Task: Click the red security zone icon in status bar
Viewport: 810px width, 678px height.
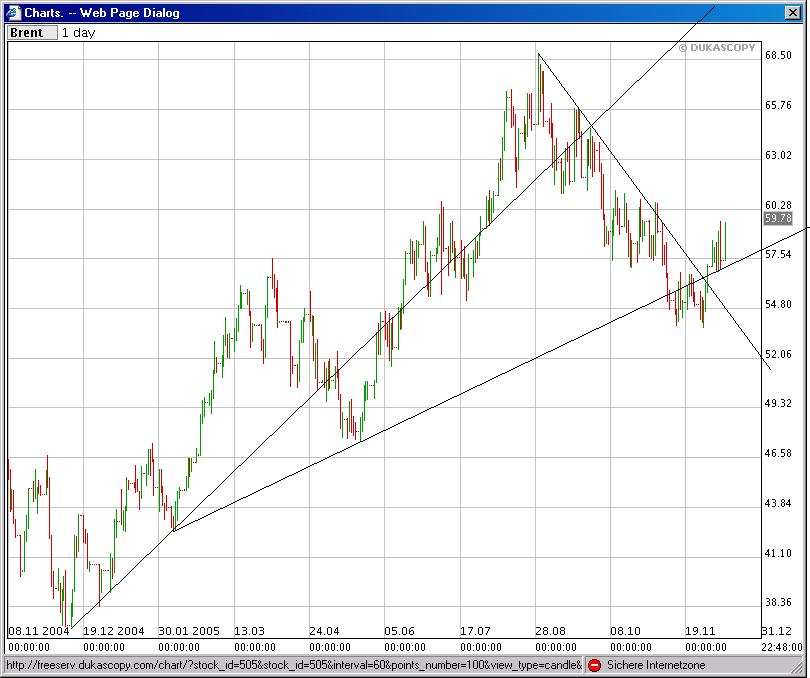Action: (595, 665)
